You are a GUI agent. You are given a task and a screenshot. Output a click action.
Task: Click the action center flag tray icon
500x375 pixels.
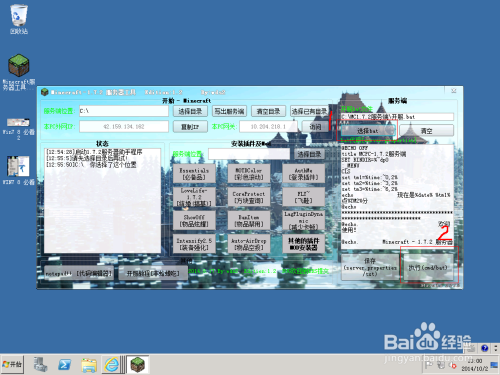click(429, 365)
